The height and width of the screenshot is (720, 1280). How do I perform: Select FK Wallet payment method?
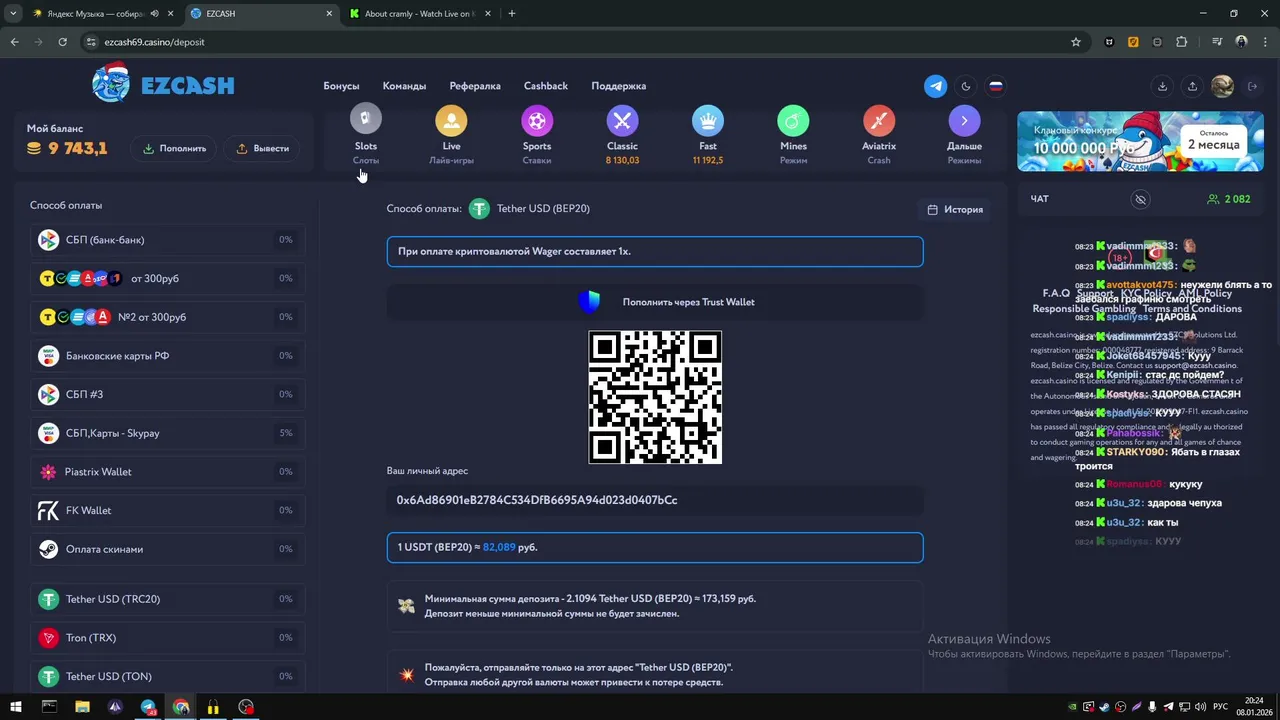click(168, 510)
